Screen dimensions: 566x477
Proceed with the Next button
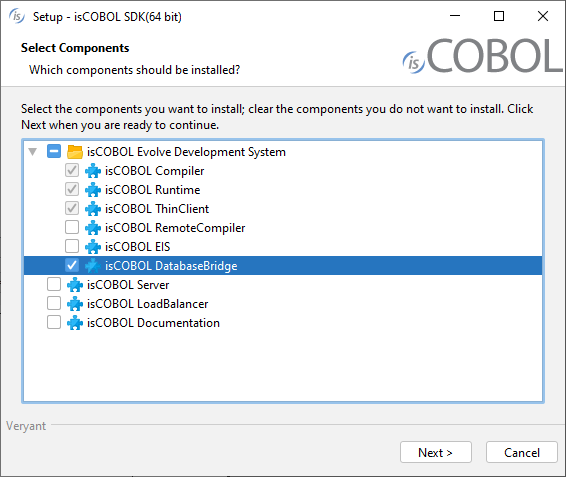436,452
